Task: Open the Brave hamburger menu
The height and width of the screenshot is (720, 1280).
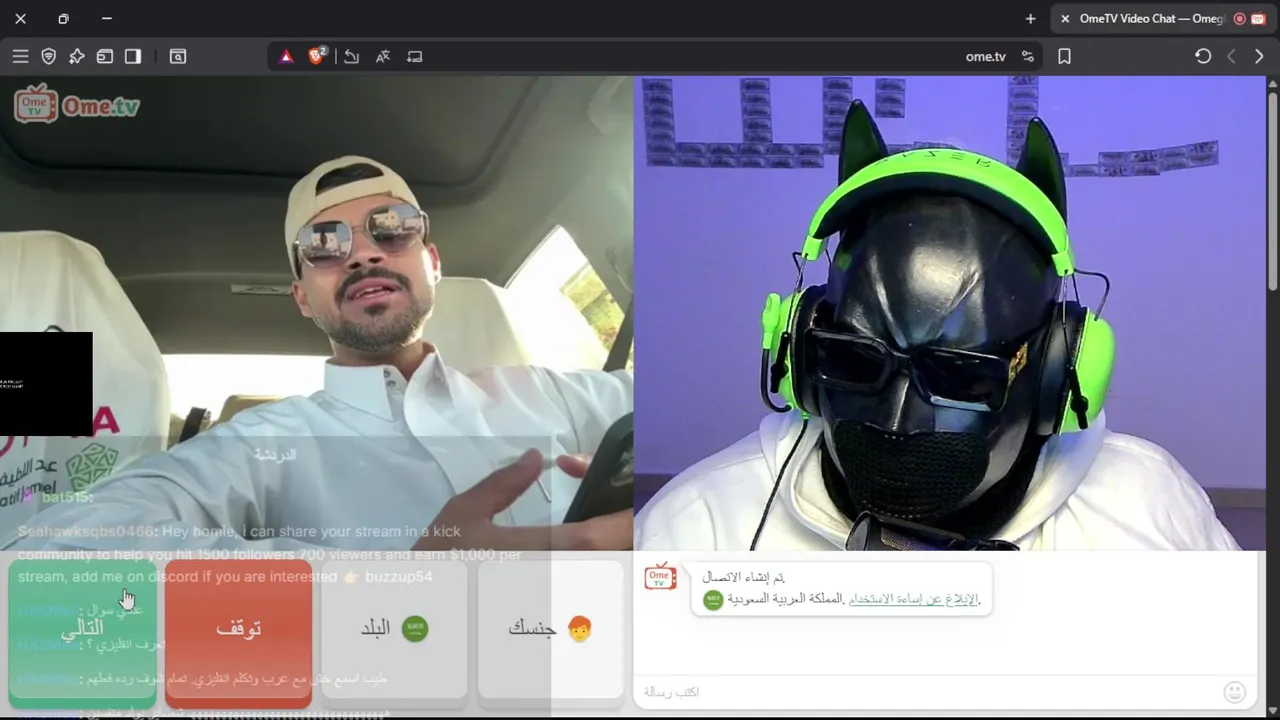Action: pyautogui.click(x=20, y=57)
